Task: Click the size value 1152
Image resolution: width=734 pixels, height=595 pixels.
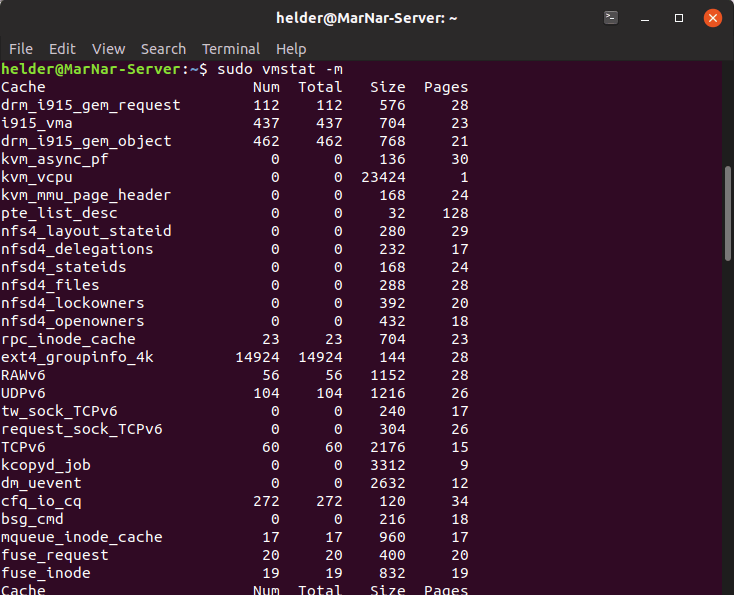Action: point(388,375)
